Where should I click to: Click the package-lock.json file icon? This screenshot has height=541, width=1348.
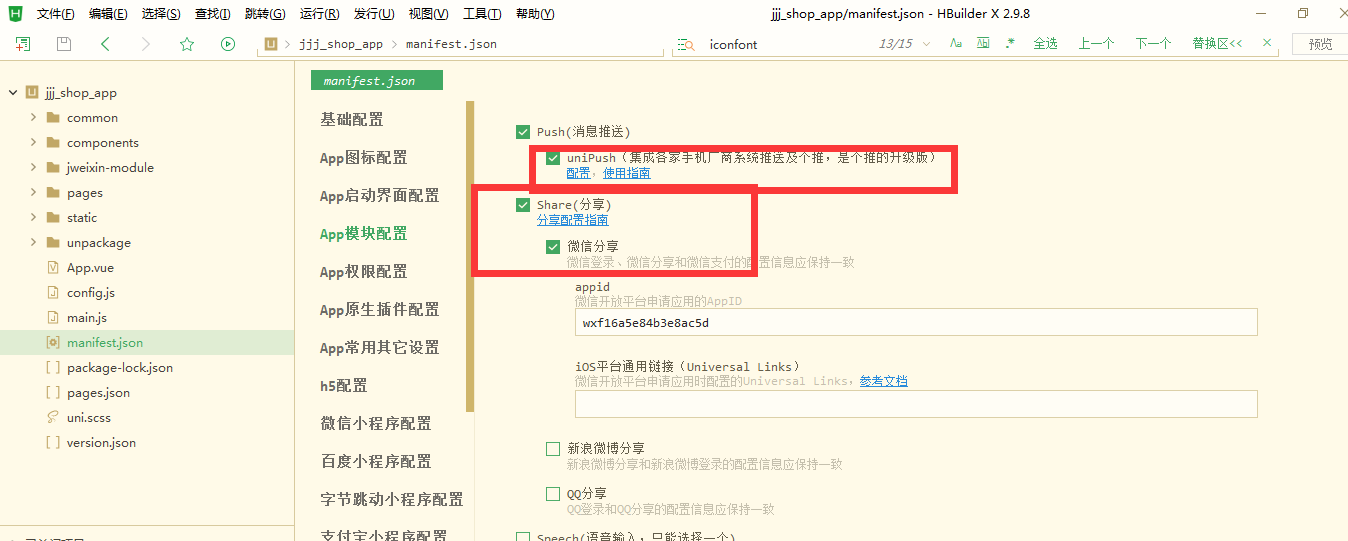(x=53, y=368)
